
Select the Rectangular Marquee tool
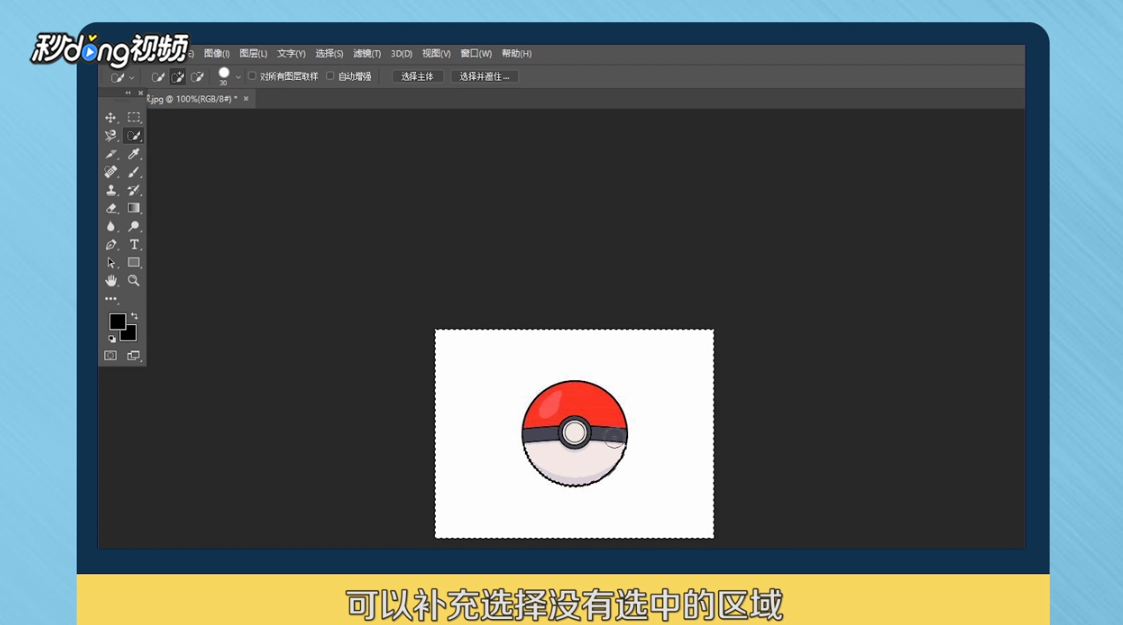click(134, 117)
